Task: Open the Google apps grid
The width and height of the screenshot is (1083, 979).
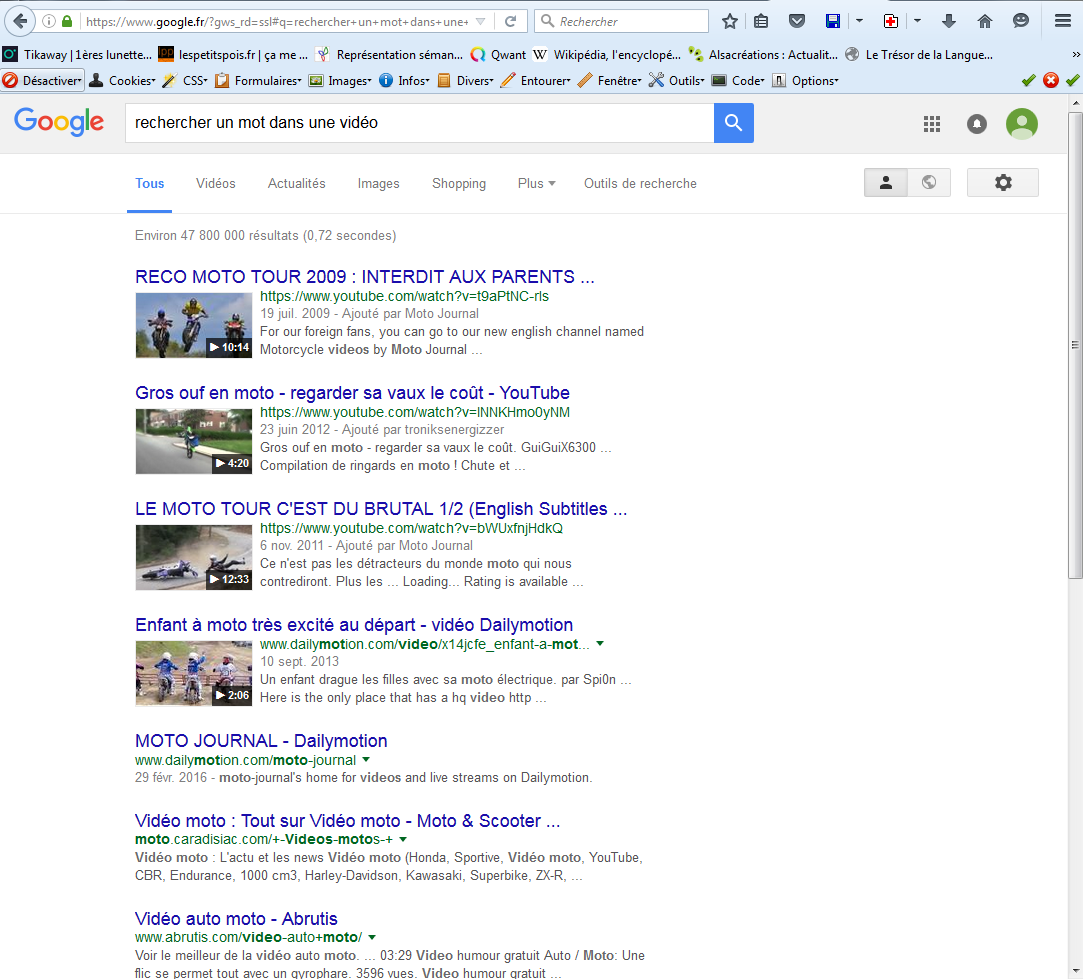Action: 932,123
